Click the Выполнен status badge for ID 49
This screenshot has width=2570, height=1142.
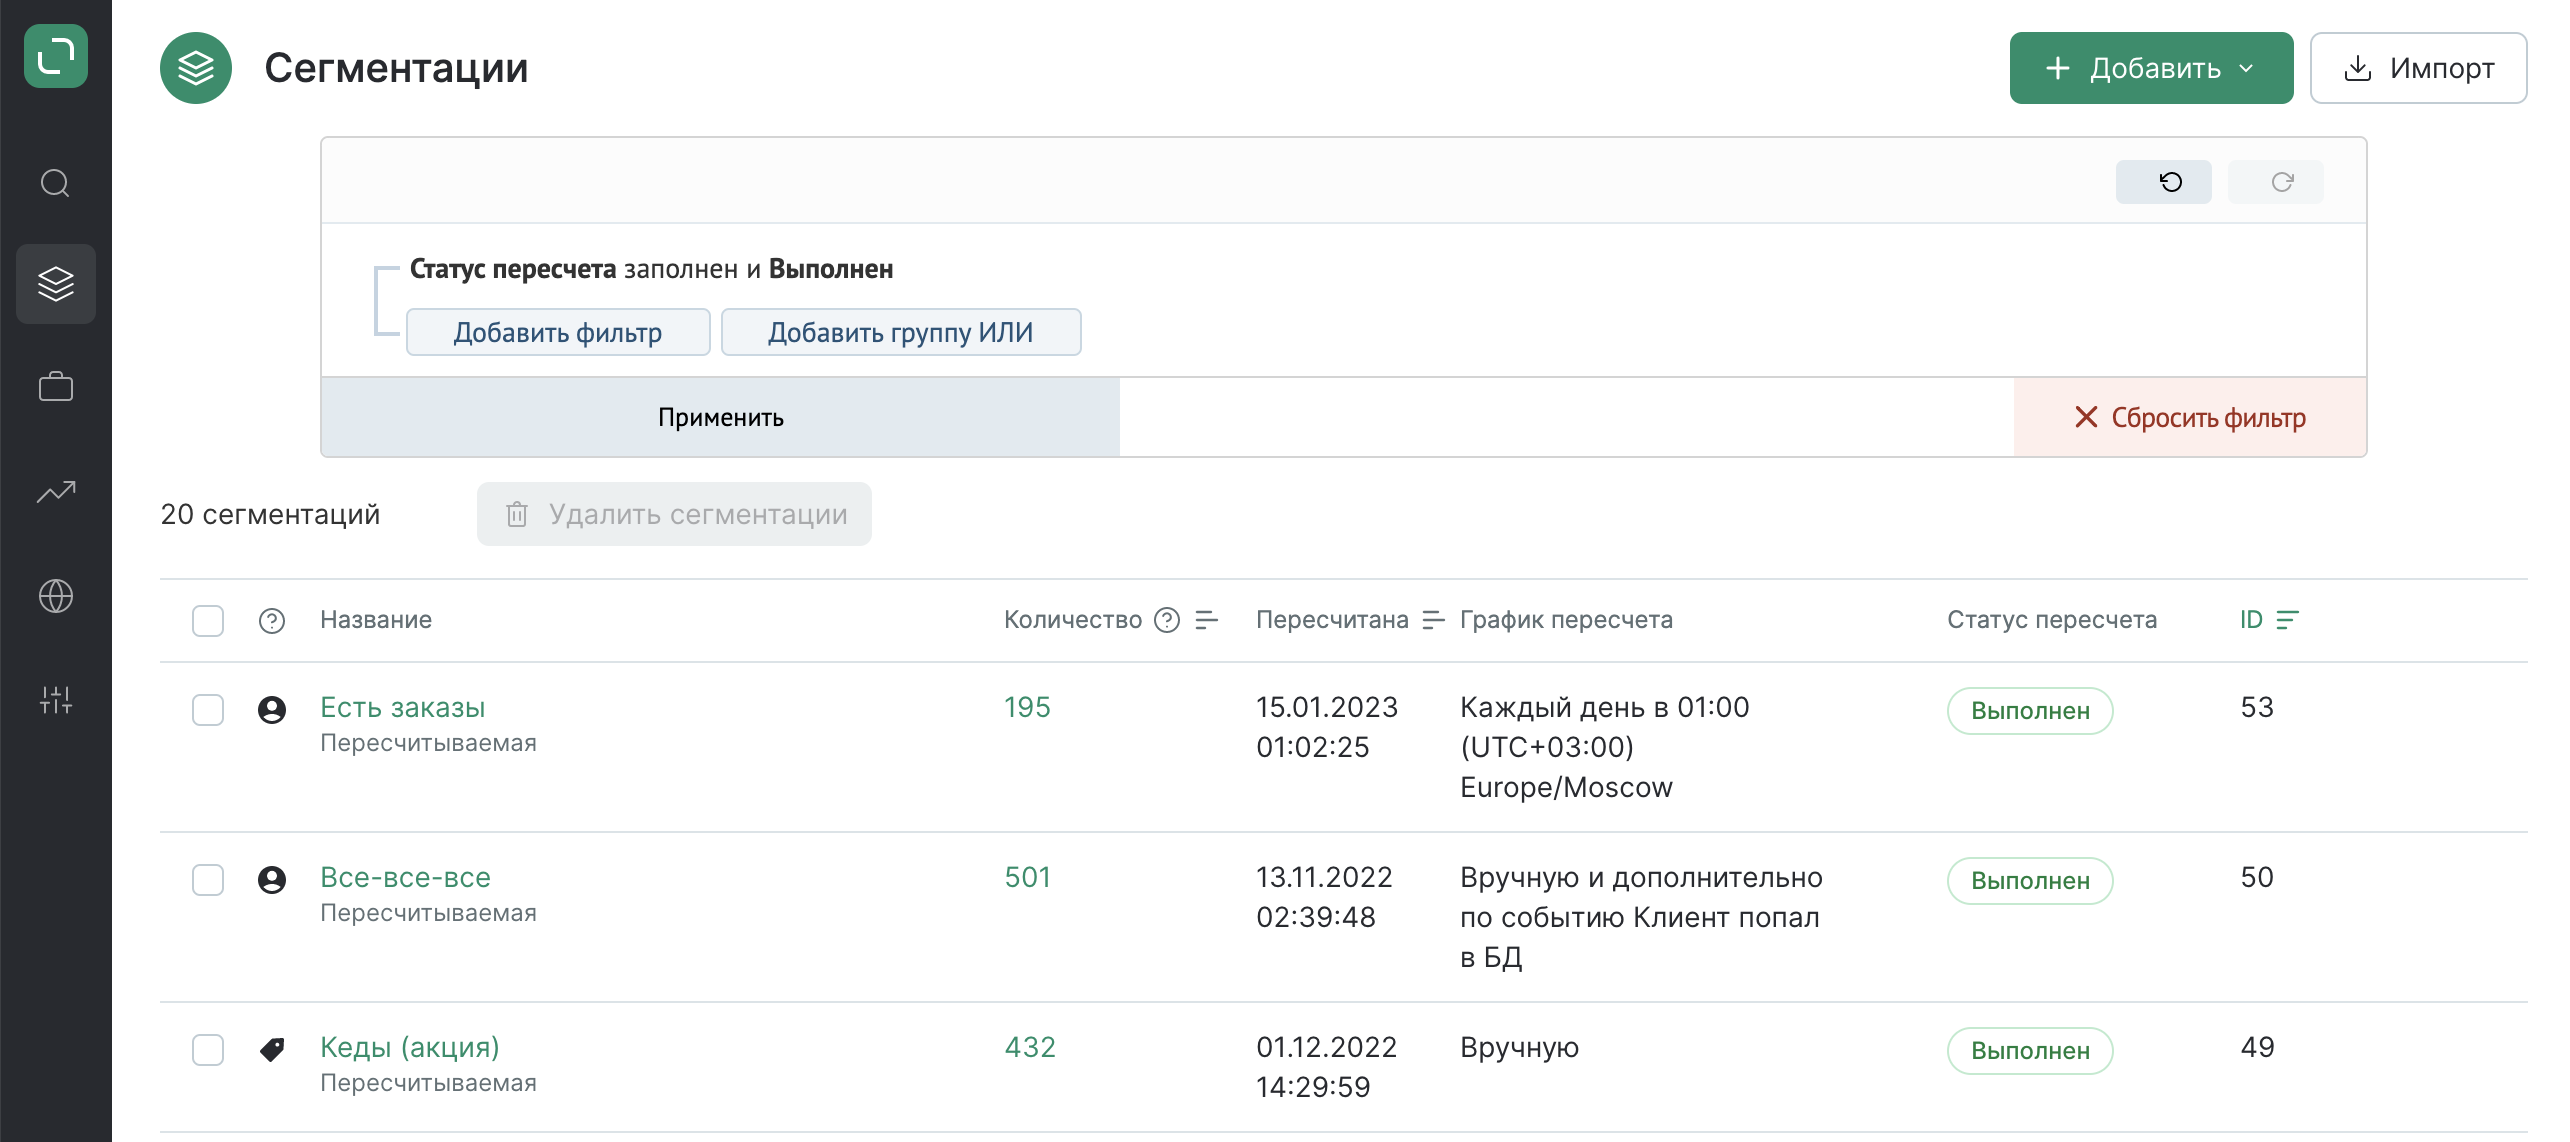point(2030,1051)
